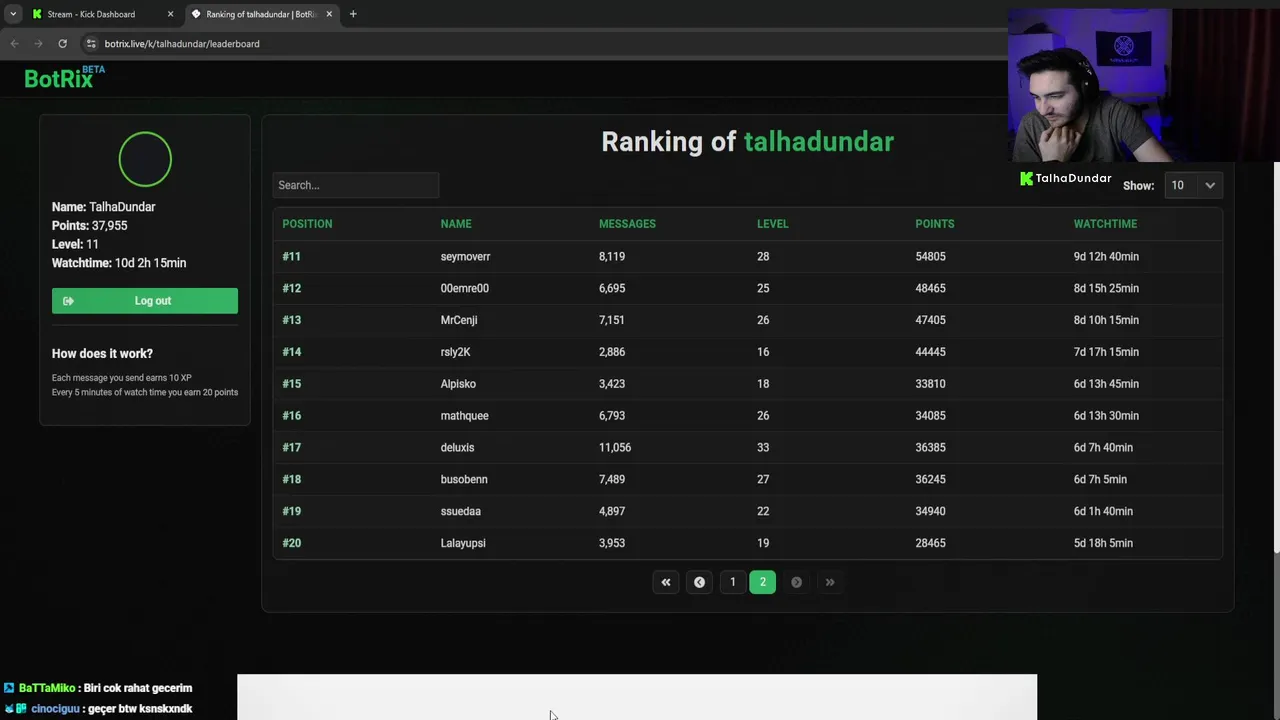Go to previous page arrow
This screenshot has width=1280, height=720.
point(699,582)
